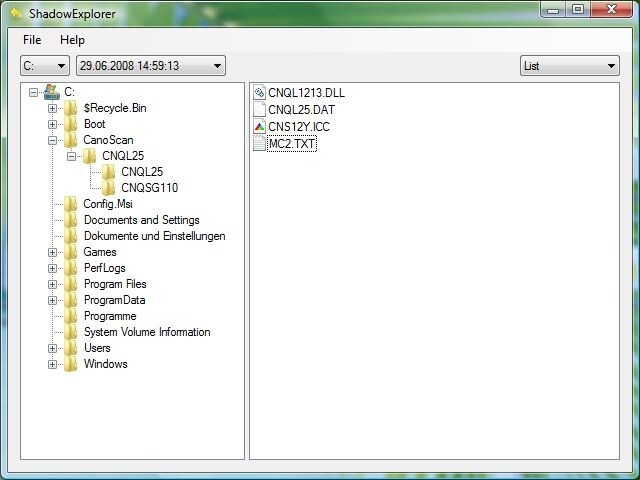The width and height of the screenshot is (640, 480).
Task: Select System Volume Information folder
Action: tap(146, 332)
